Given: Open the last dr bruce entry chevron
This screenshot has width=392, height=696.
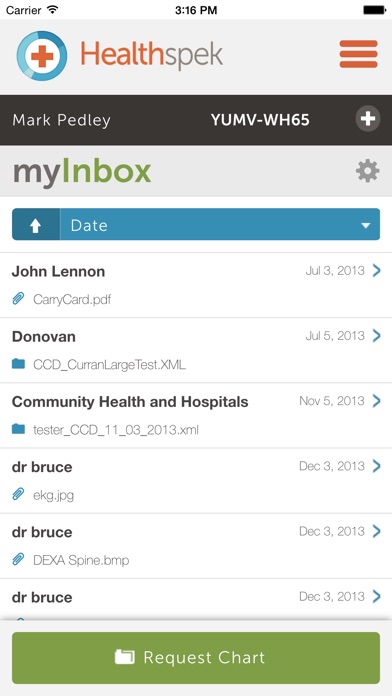Looking at the screenshot, I should [x=376, y=596].
